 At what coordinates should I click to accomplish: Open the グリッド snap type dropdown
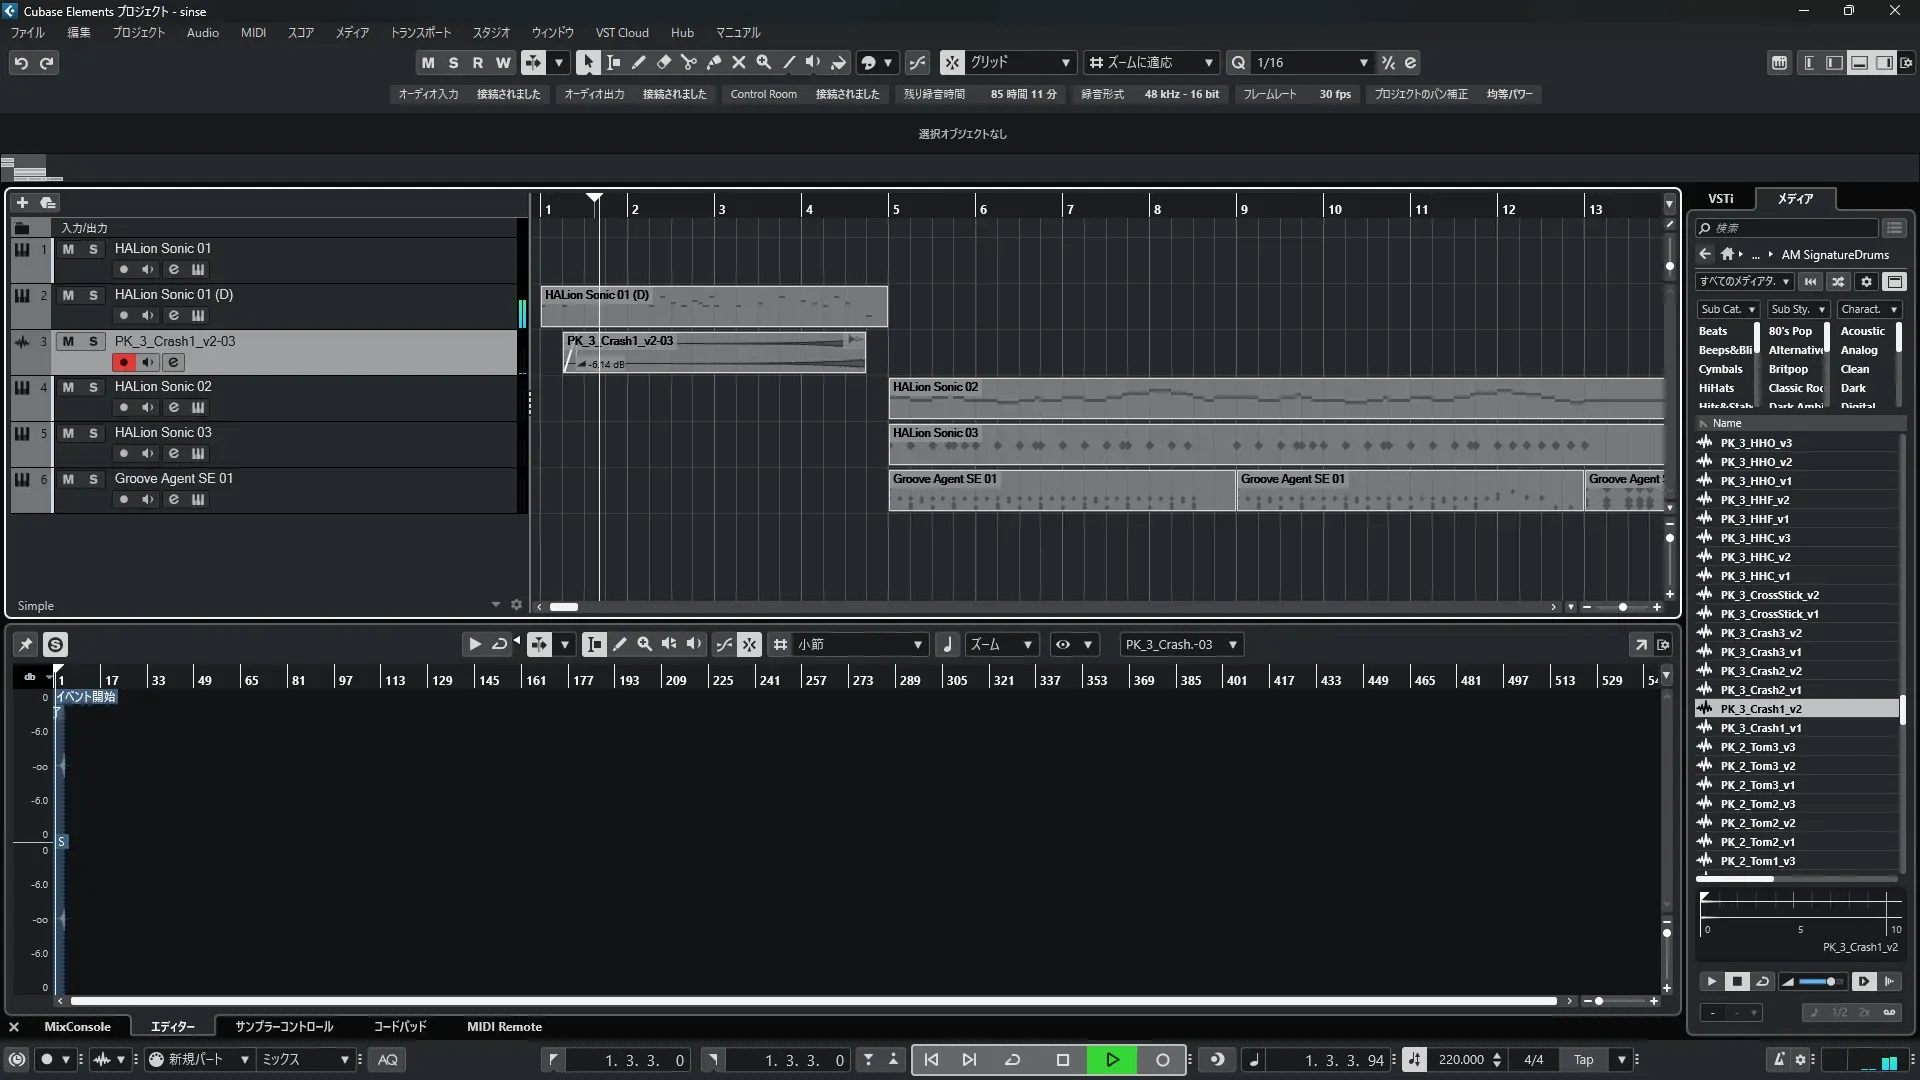pos(1066,62)
